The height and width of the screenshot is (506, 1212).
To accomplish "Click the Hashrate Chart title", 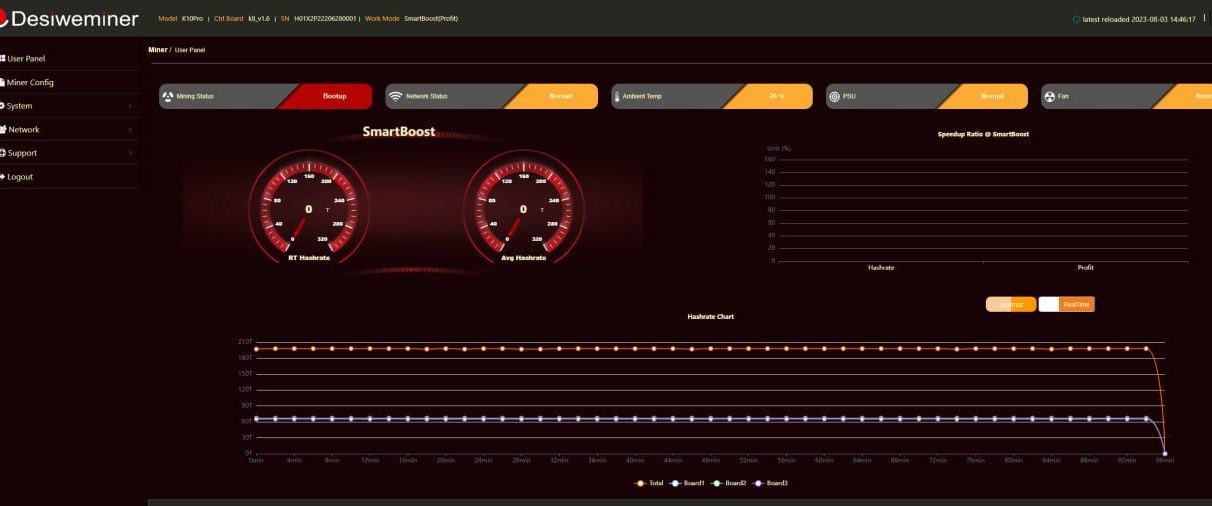I will tap(711, 316).
